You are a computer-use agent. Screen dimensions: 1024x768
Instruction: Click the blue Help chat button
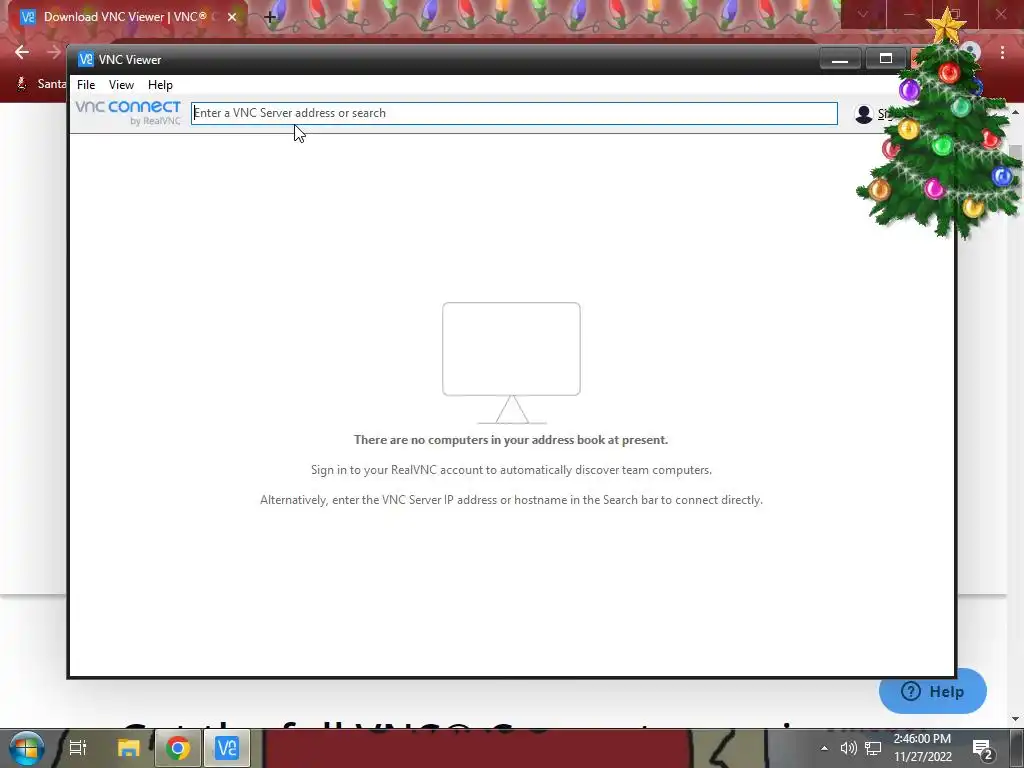pos(932,691)
